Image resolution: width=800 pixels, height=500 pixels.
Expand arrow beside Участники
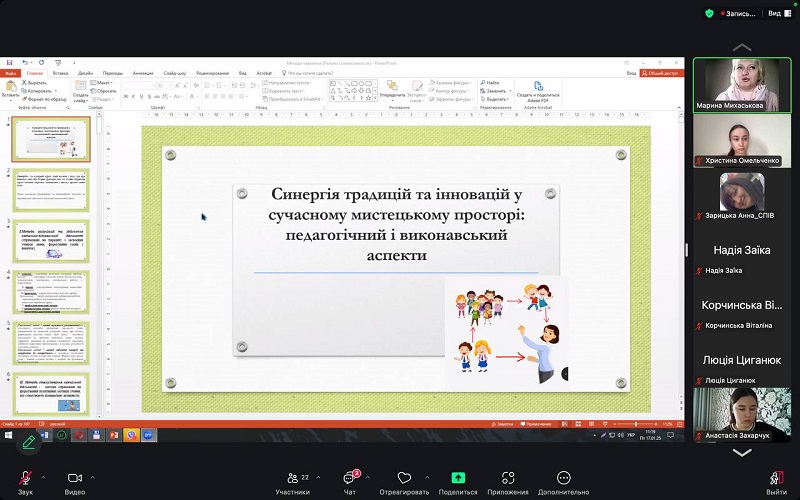click(x=318, y=478)
